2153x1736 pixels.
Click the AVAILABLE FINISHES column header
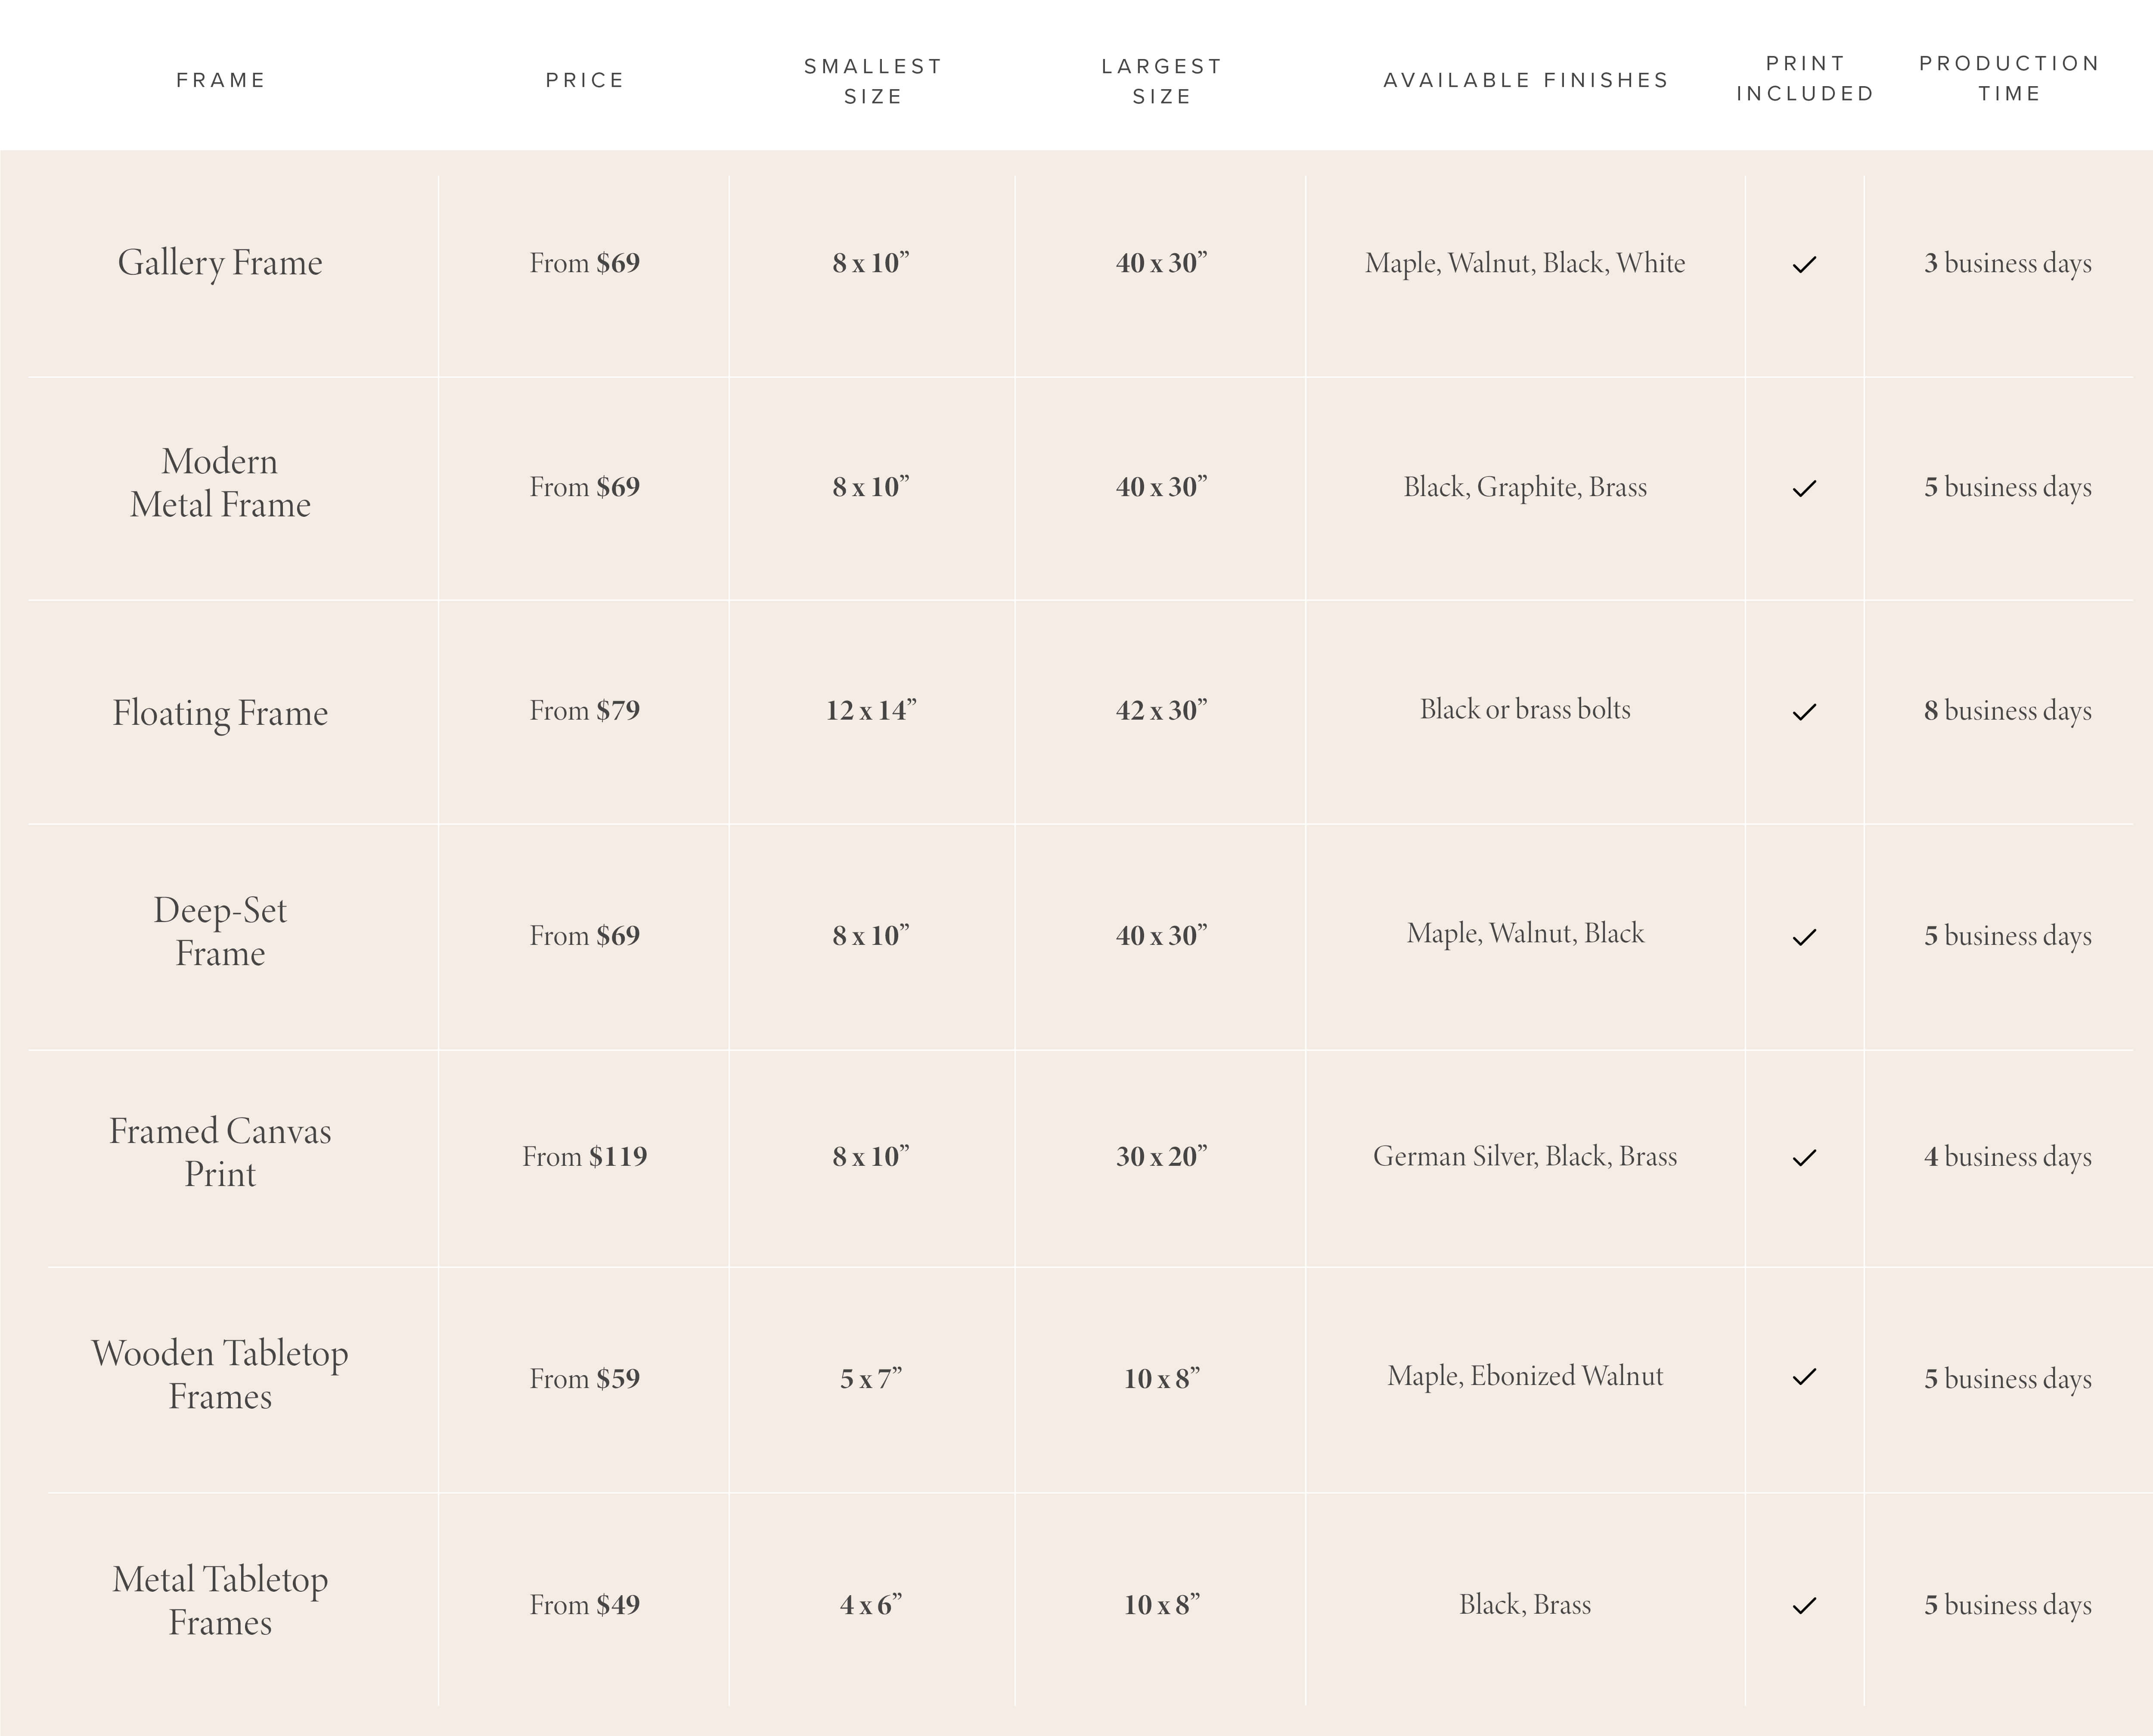pyautogui.click(x=1526, y=80)
